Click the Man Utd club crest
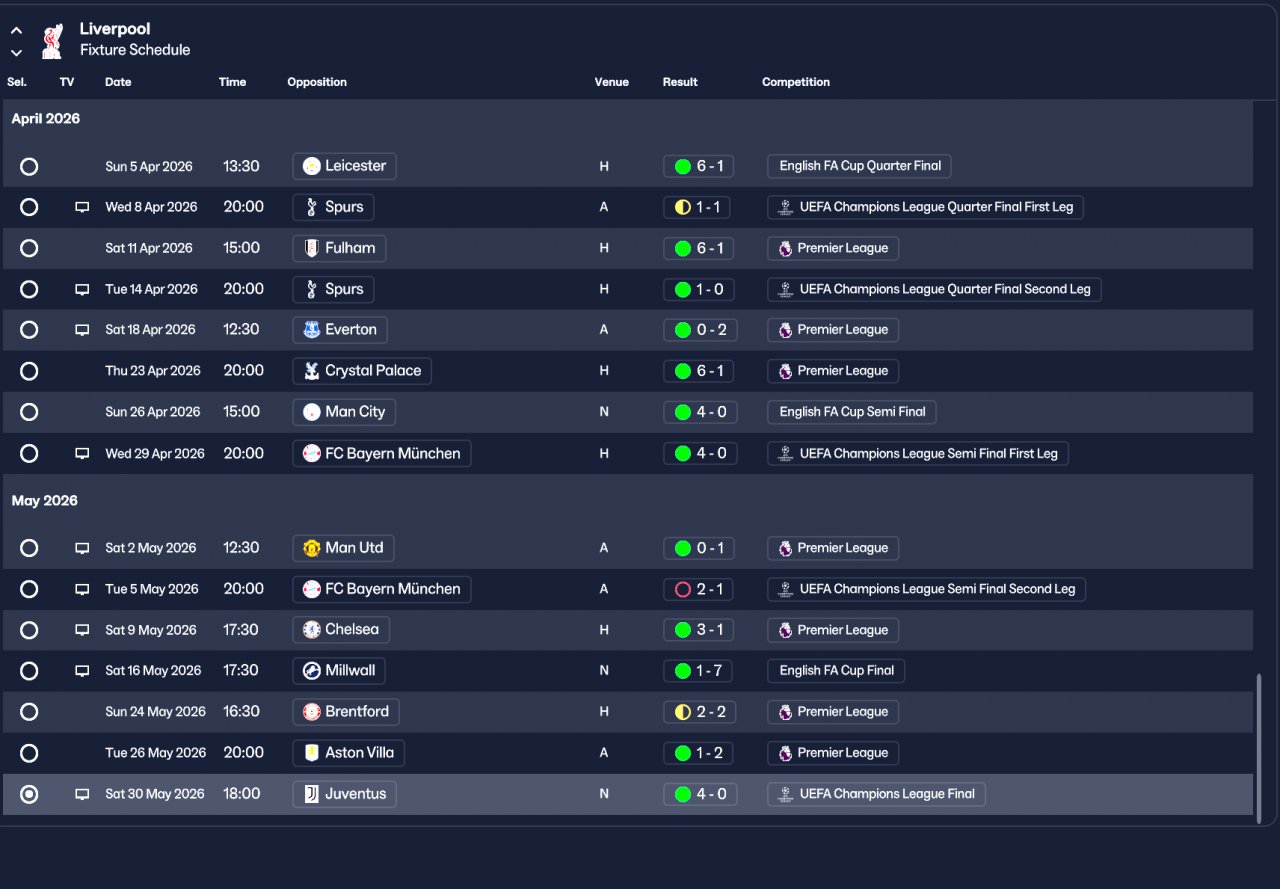This screenshot has height=889, width=1280. 312,548
